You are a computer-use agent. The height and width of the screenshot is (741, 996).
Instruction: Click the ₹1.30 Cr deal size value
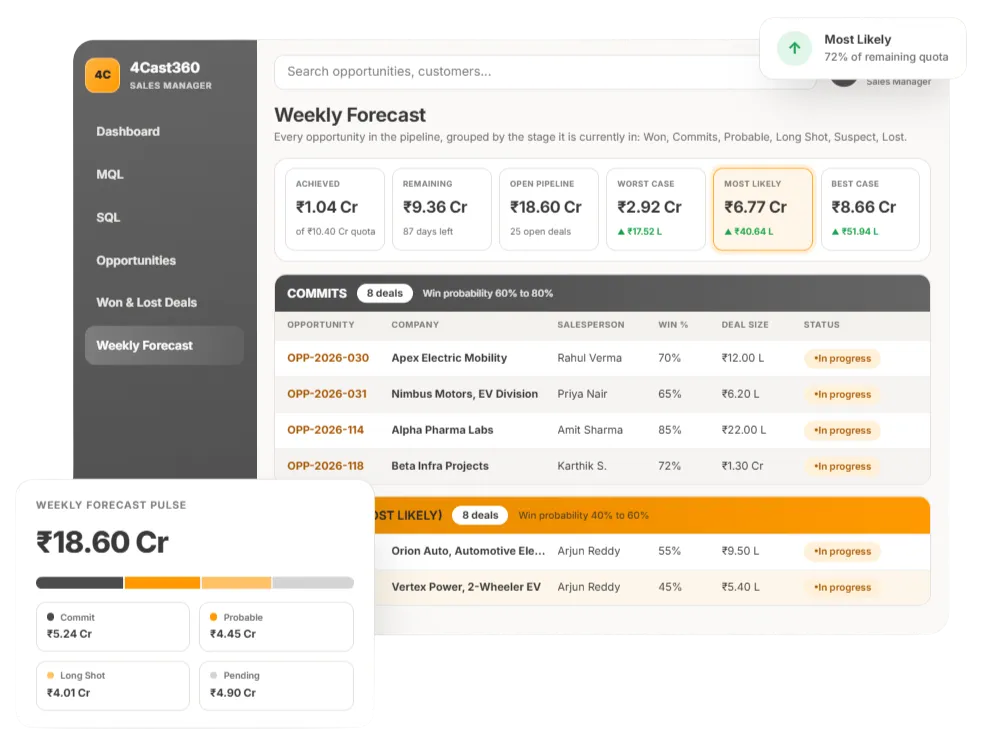click(742, 466)
